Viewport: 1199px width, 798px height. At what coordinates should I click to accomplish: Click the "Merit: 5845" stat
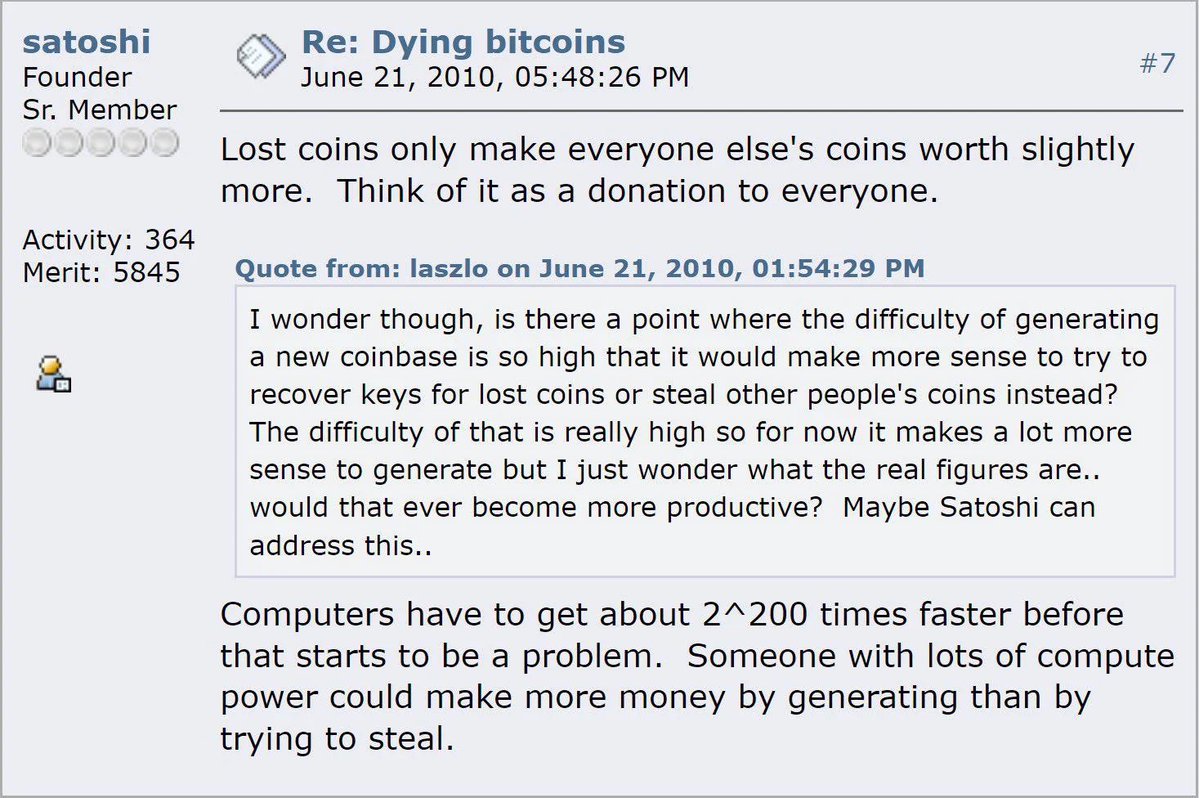click(x=101, y=272)
